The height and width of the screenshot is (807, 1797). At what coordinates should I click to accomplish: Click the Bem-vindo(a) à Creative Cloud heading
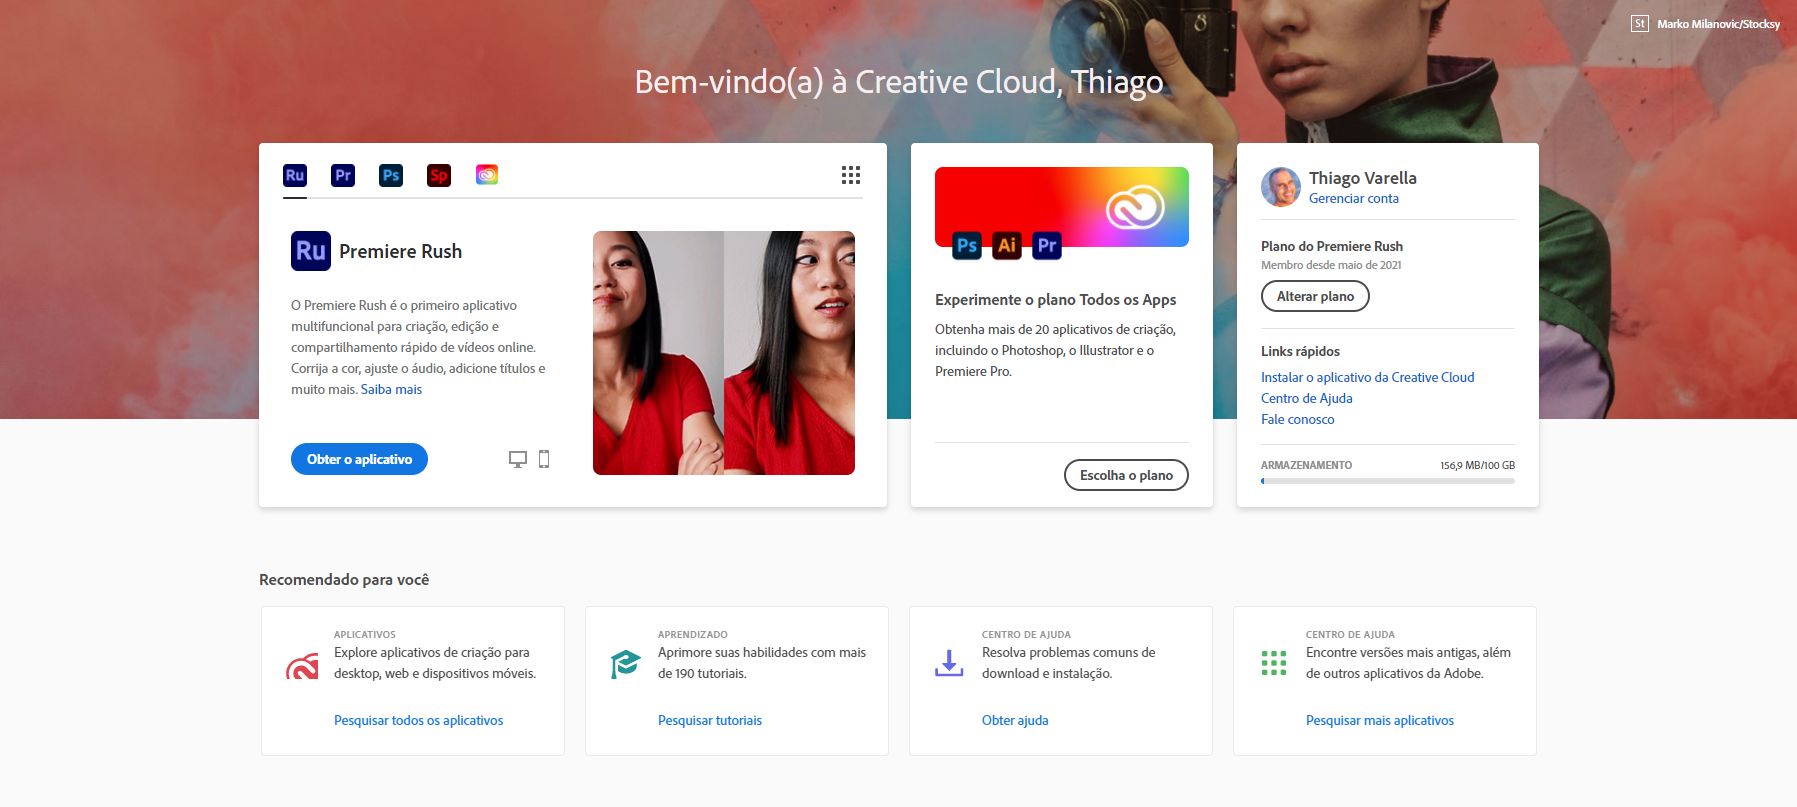[x=898, y=82]
